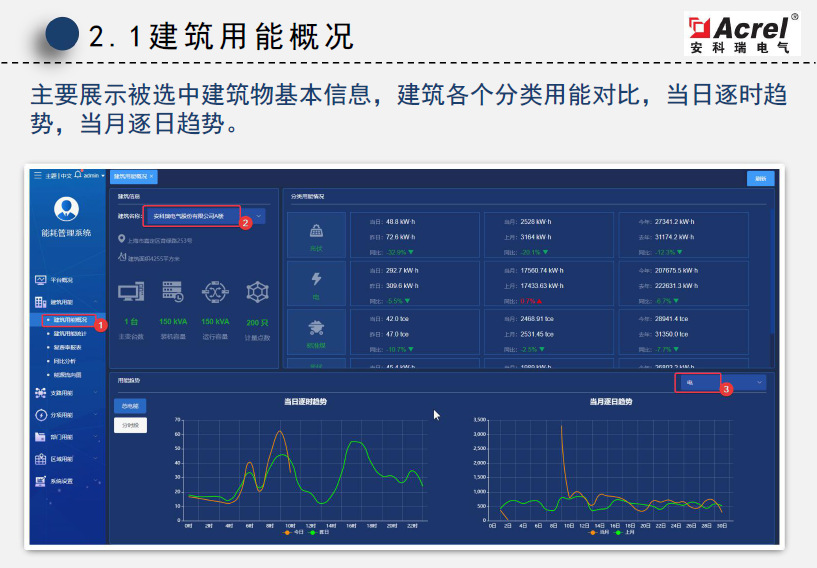The height and width of the screenshot is (568, 817).
Task: Open 建筑用能统计 submenu item
Action: coord(70,334)
